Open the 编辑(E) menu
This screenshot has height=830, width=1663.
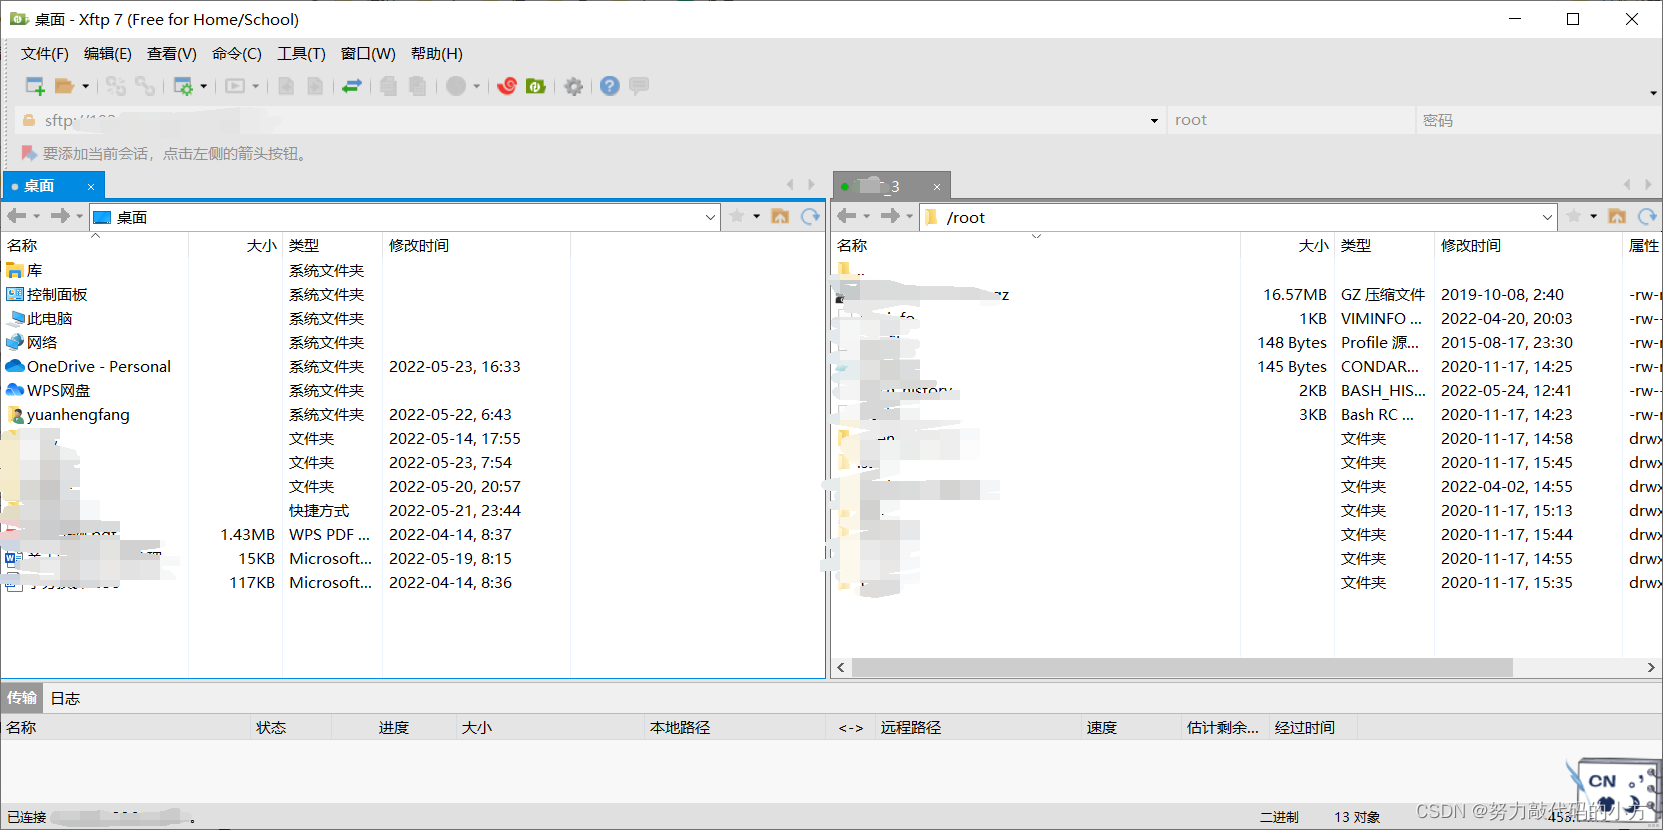[x=108, y=54]
